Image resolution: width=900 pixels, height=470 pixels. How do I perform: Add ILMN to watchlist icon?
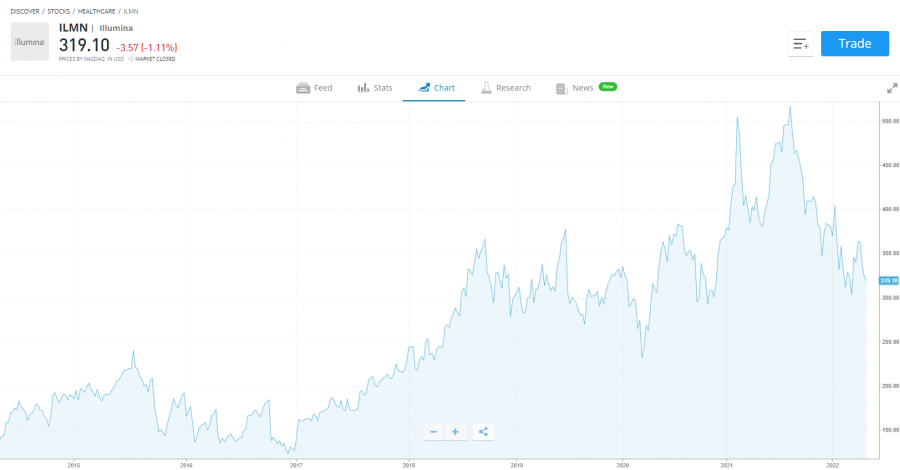(800, 44)
